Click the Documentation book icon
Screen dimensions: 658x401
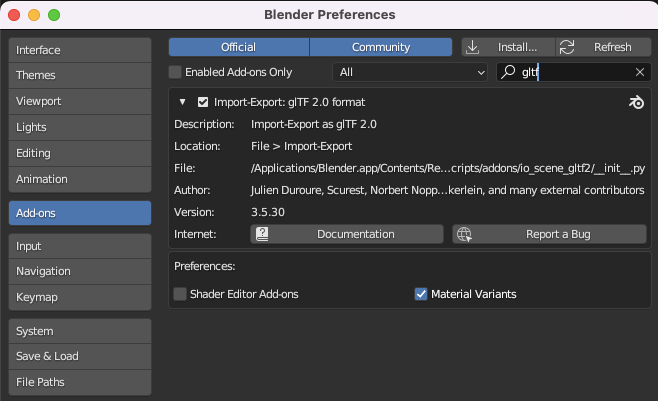(262, 234)
